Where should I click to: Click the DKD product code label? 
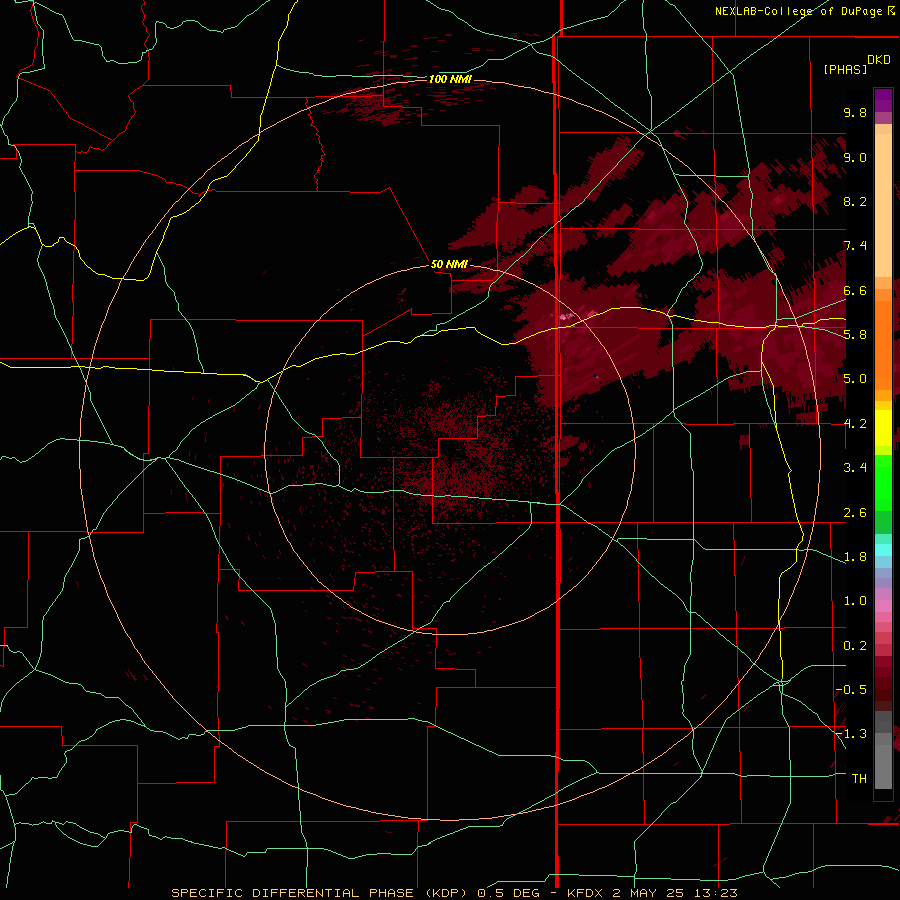tap(879, 60)
